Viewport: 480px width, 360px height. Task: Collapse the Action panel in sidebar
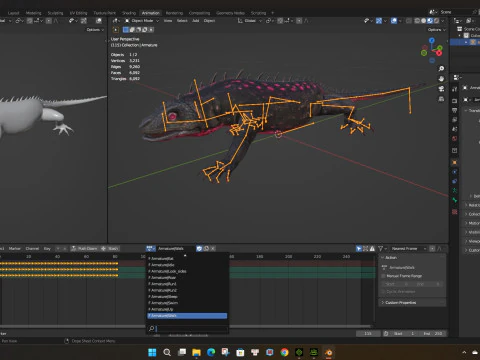tap(391, 258)
